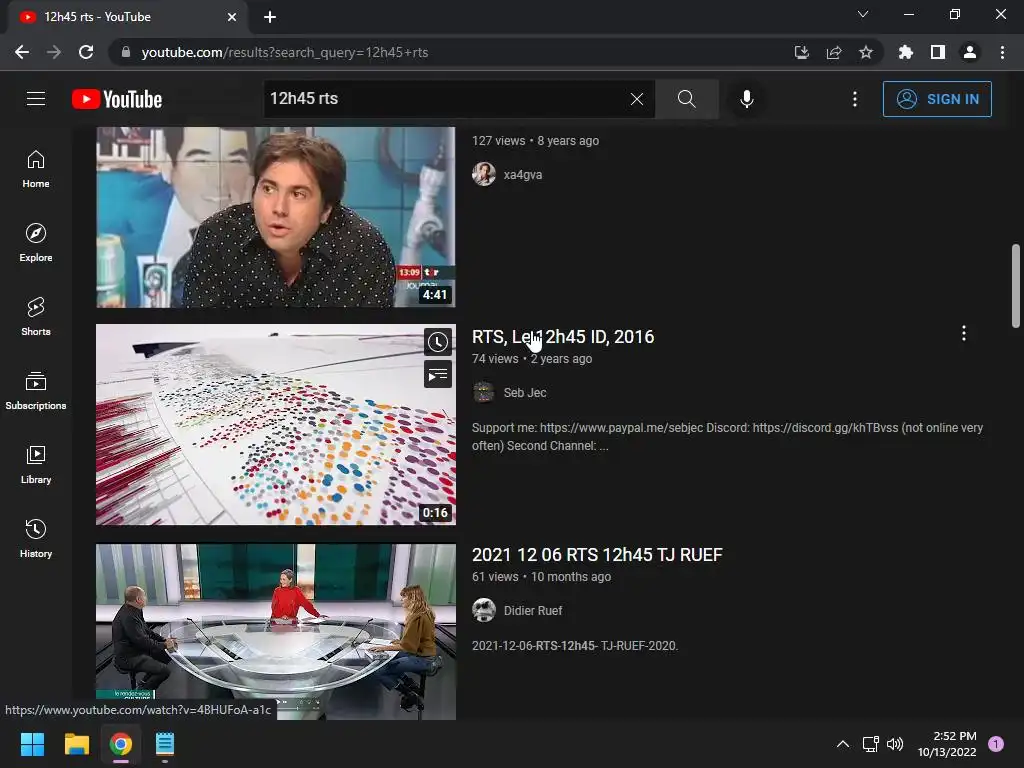Open File Explorer from the taskbar
1024x768 pixels.
click(x=76, y=744)
